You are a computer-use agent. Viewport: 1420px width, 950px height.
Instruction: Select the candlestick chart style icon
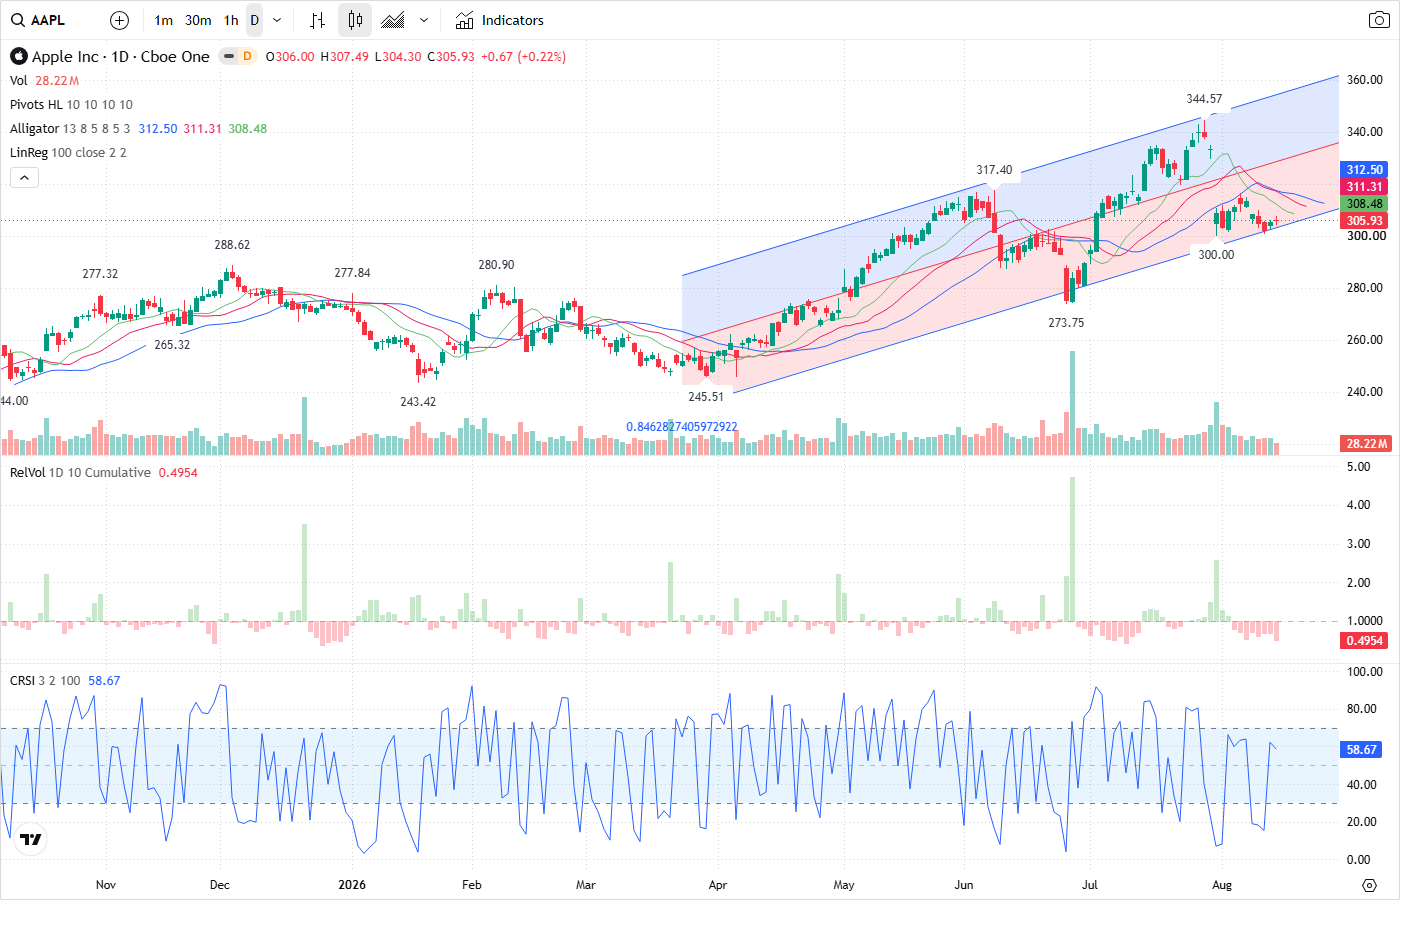pyautogui.click(x=355, y=20)
